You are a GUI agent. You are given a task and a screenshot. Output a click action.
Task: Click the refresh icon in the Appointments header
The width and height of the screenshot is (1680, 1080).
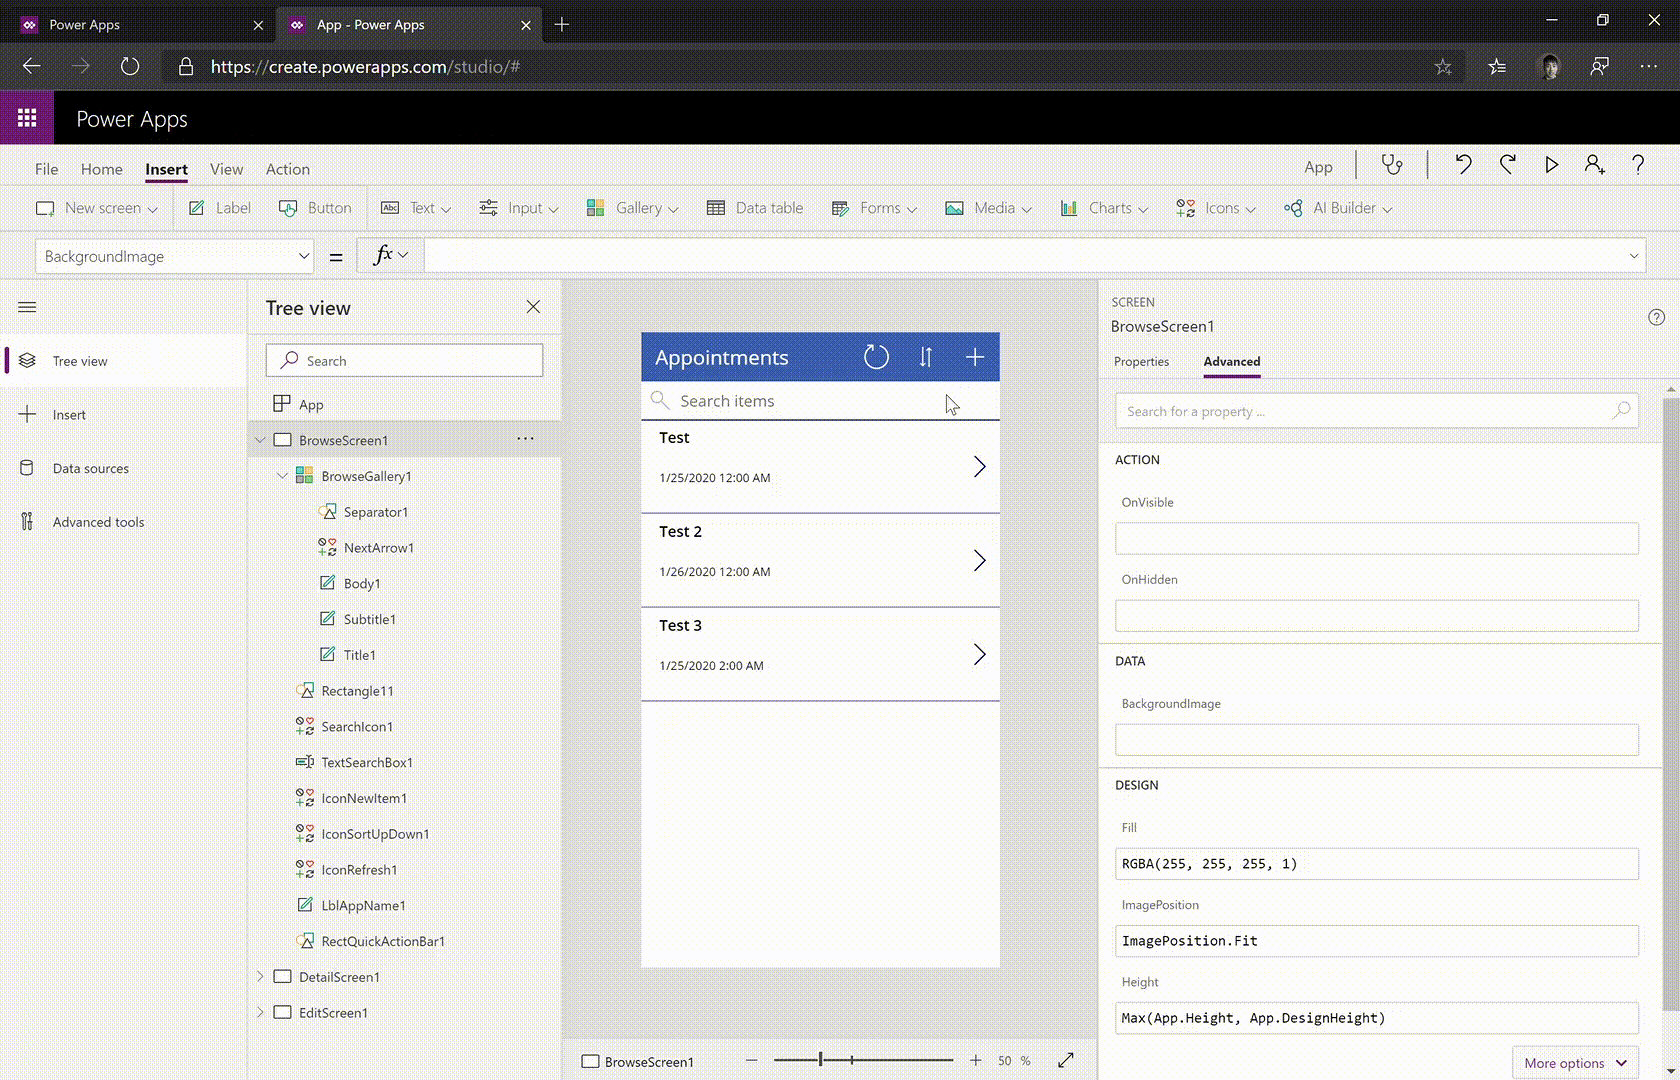point(876,357)
